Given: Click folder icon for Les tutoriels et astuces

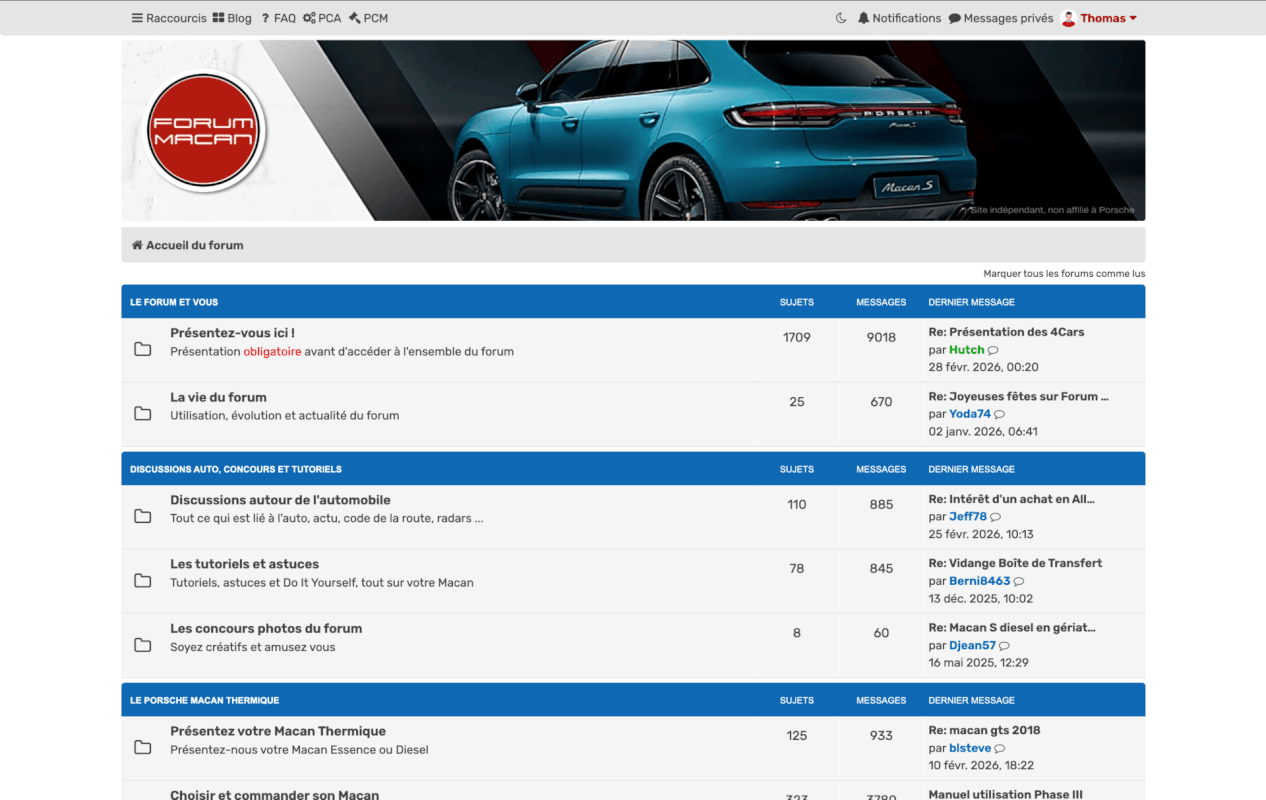Looking at the screenshot, I should pos(143,580).
